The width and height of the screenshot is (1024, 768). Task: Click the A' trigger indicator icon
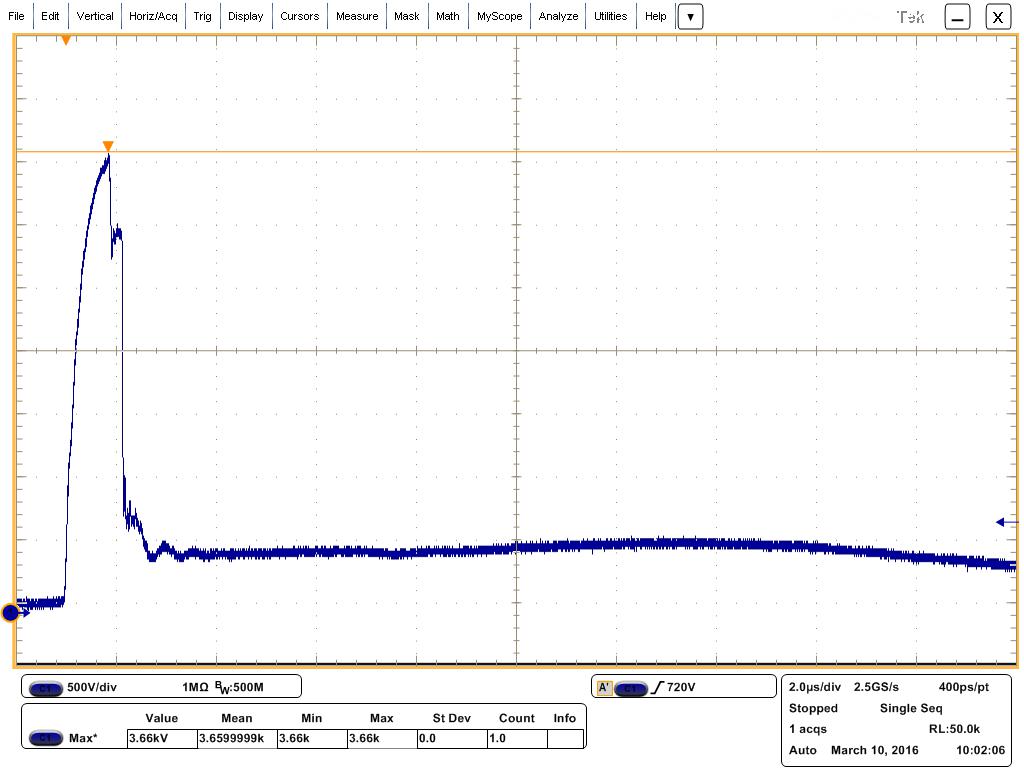(x=604, y=688)
